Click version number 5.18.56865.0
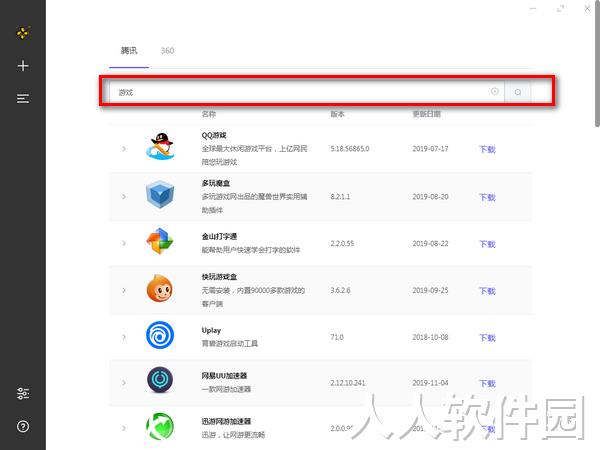The width and height of the screenshot is (600, 450). 350,148
